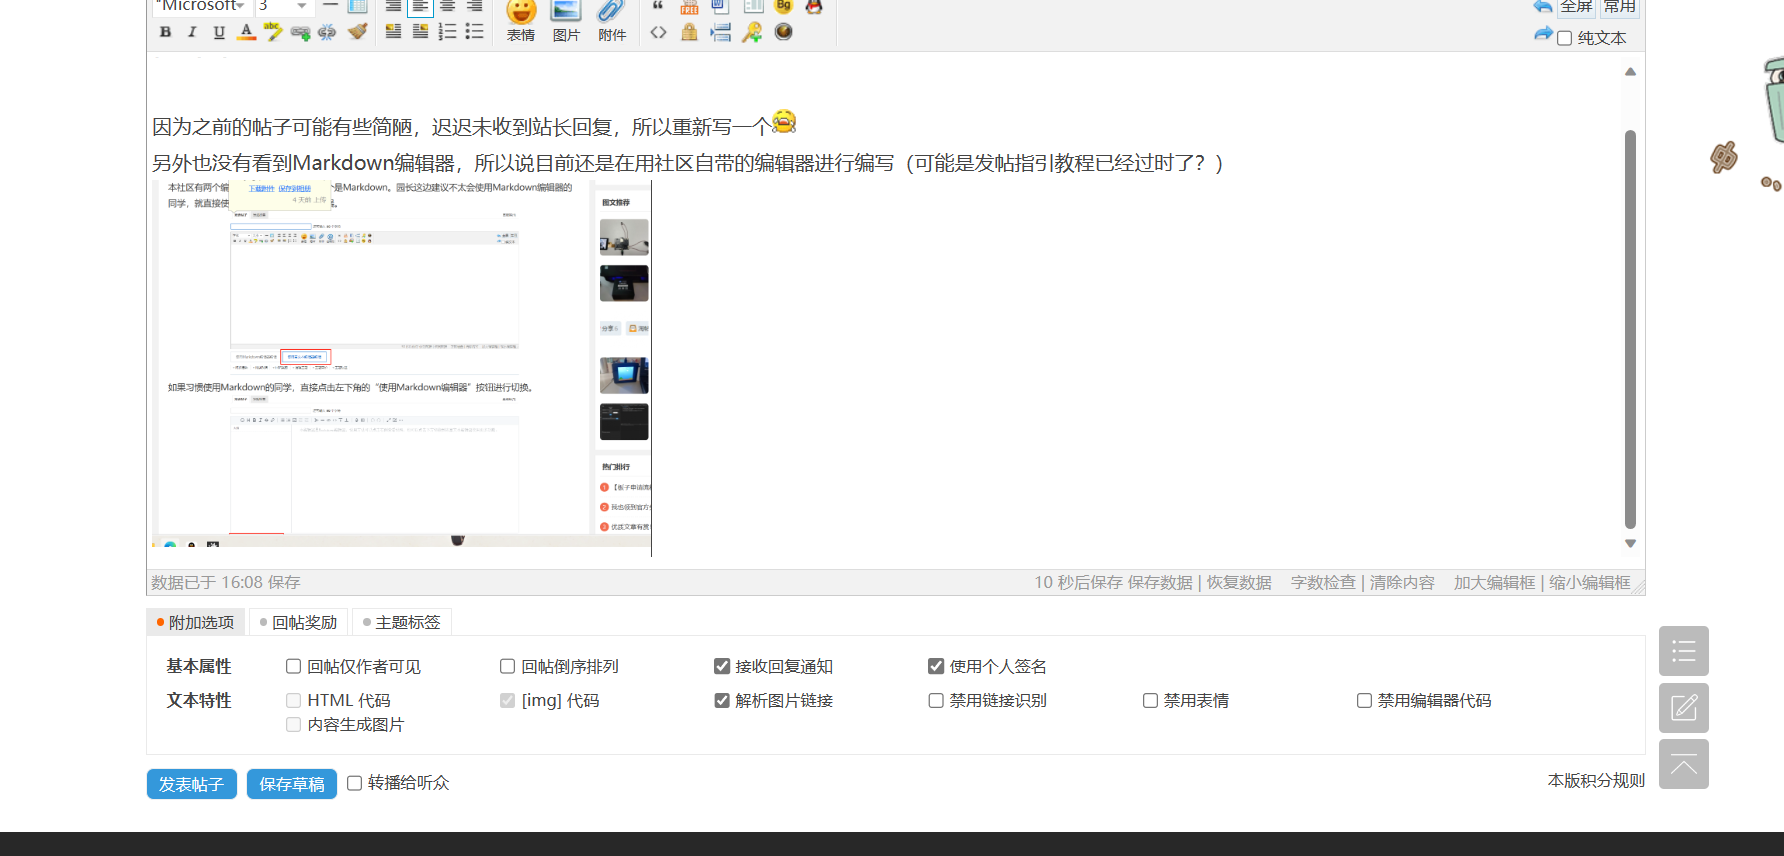Click the 发表帖子 publish button
Viewport: 1784px width, 856px height.
192,784
